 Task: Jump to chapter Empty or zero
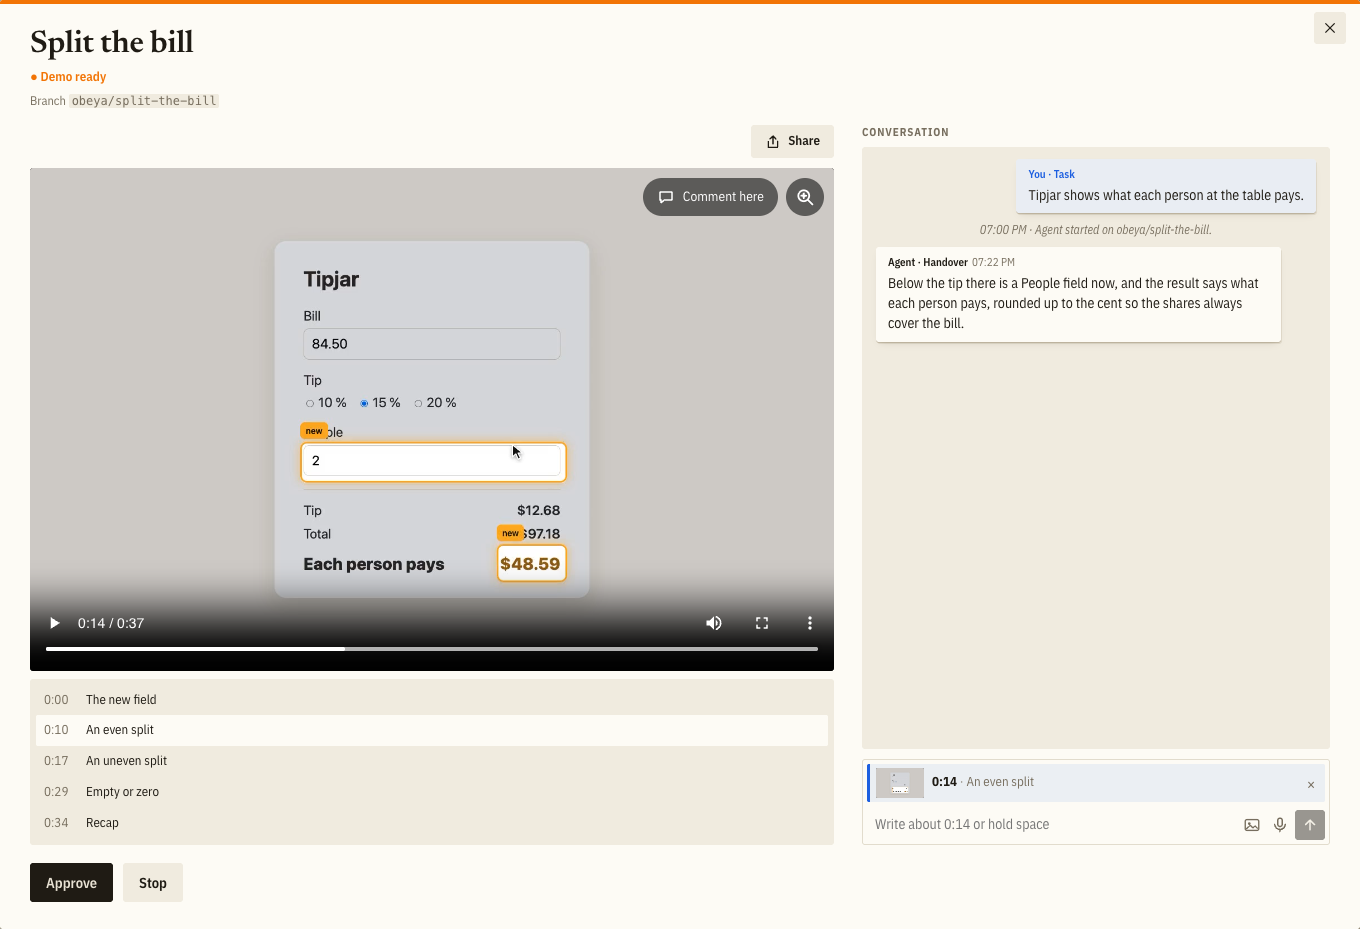tap(432, 792)
